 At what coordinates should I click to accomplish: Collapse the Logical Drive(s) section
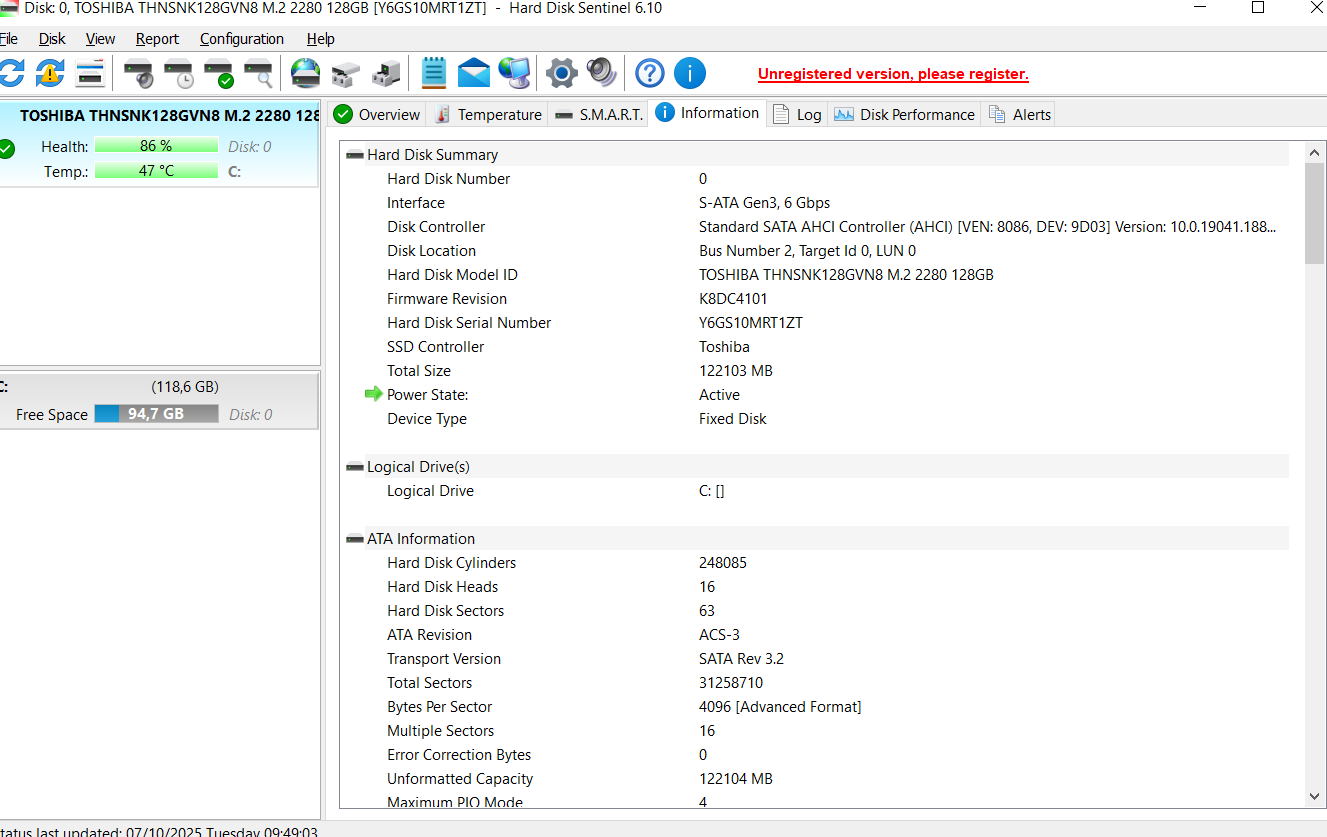point(354,467)
